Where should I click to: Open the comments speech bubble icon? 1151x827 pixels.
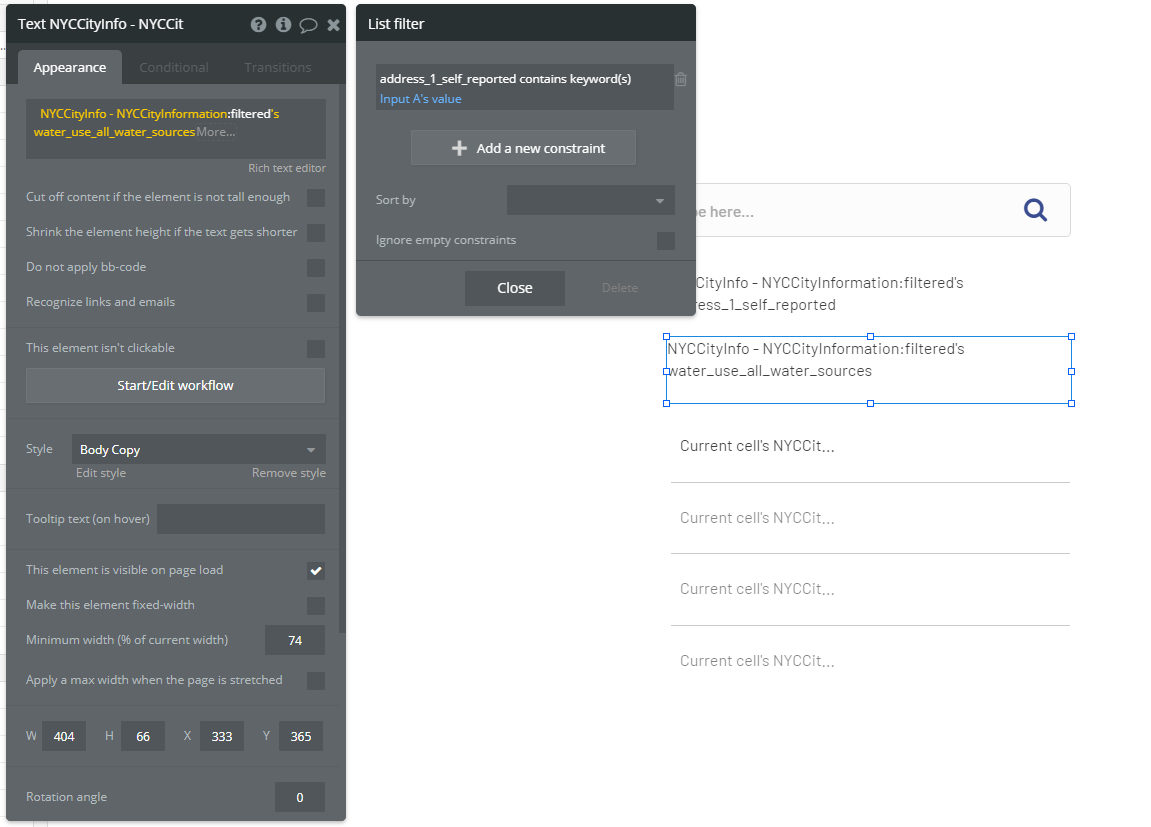308,24
